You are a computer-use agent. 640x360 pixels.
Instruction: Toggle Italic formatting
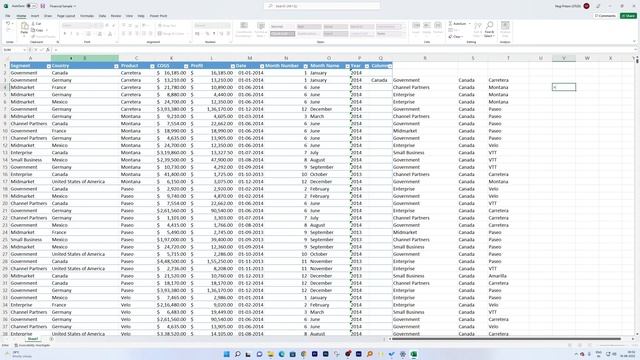coord(71,34)
